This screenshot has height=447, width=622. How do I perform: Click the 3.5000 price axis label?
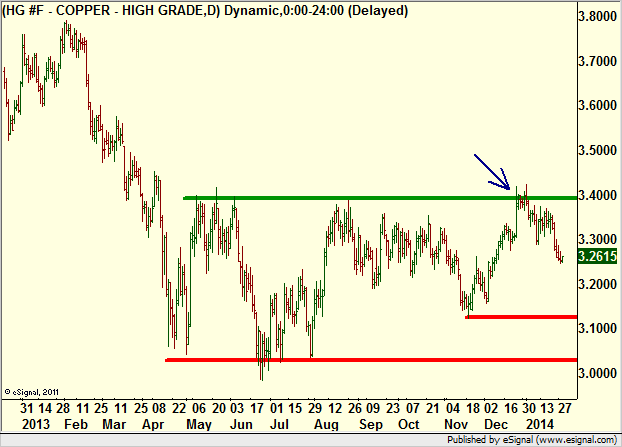click(x=598, y=150)
